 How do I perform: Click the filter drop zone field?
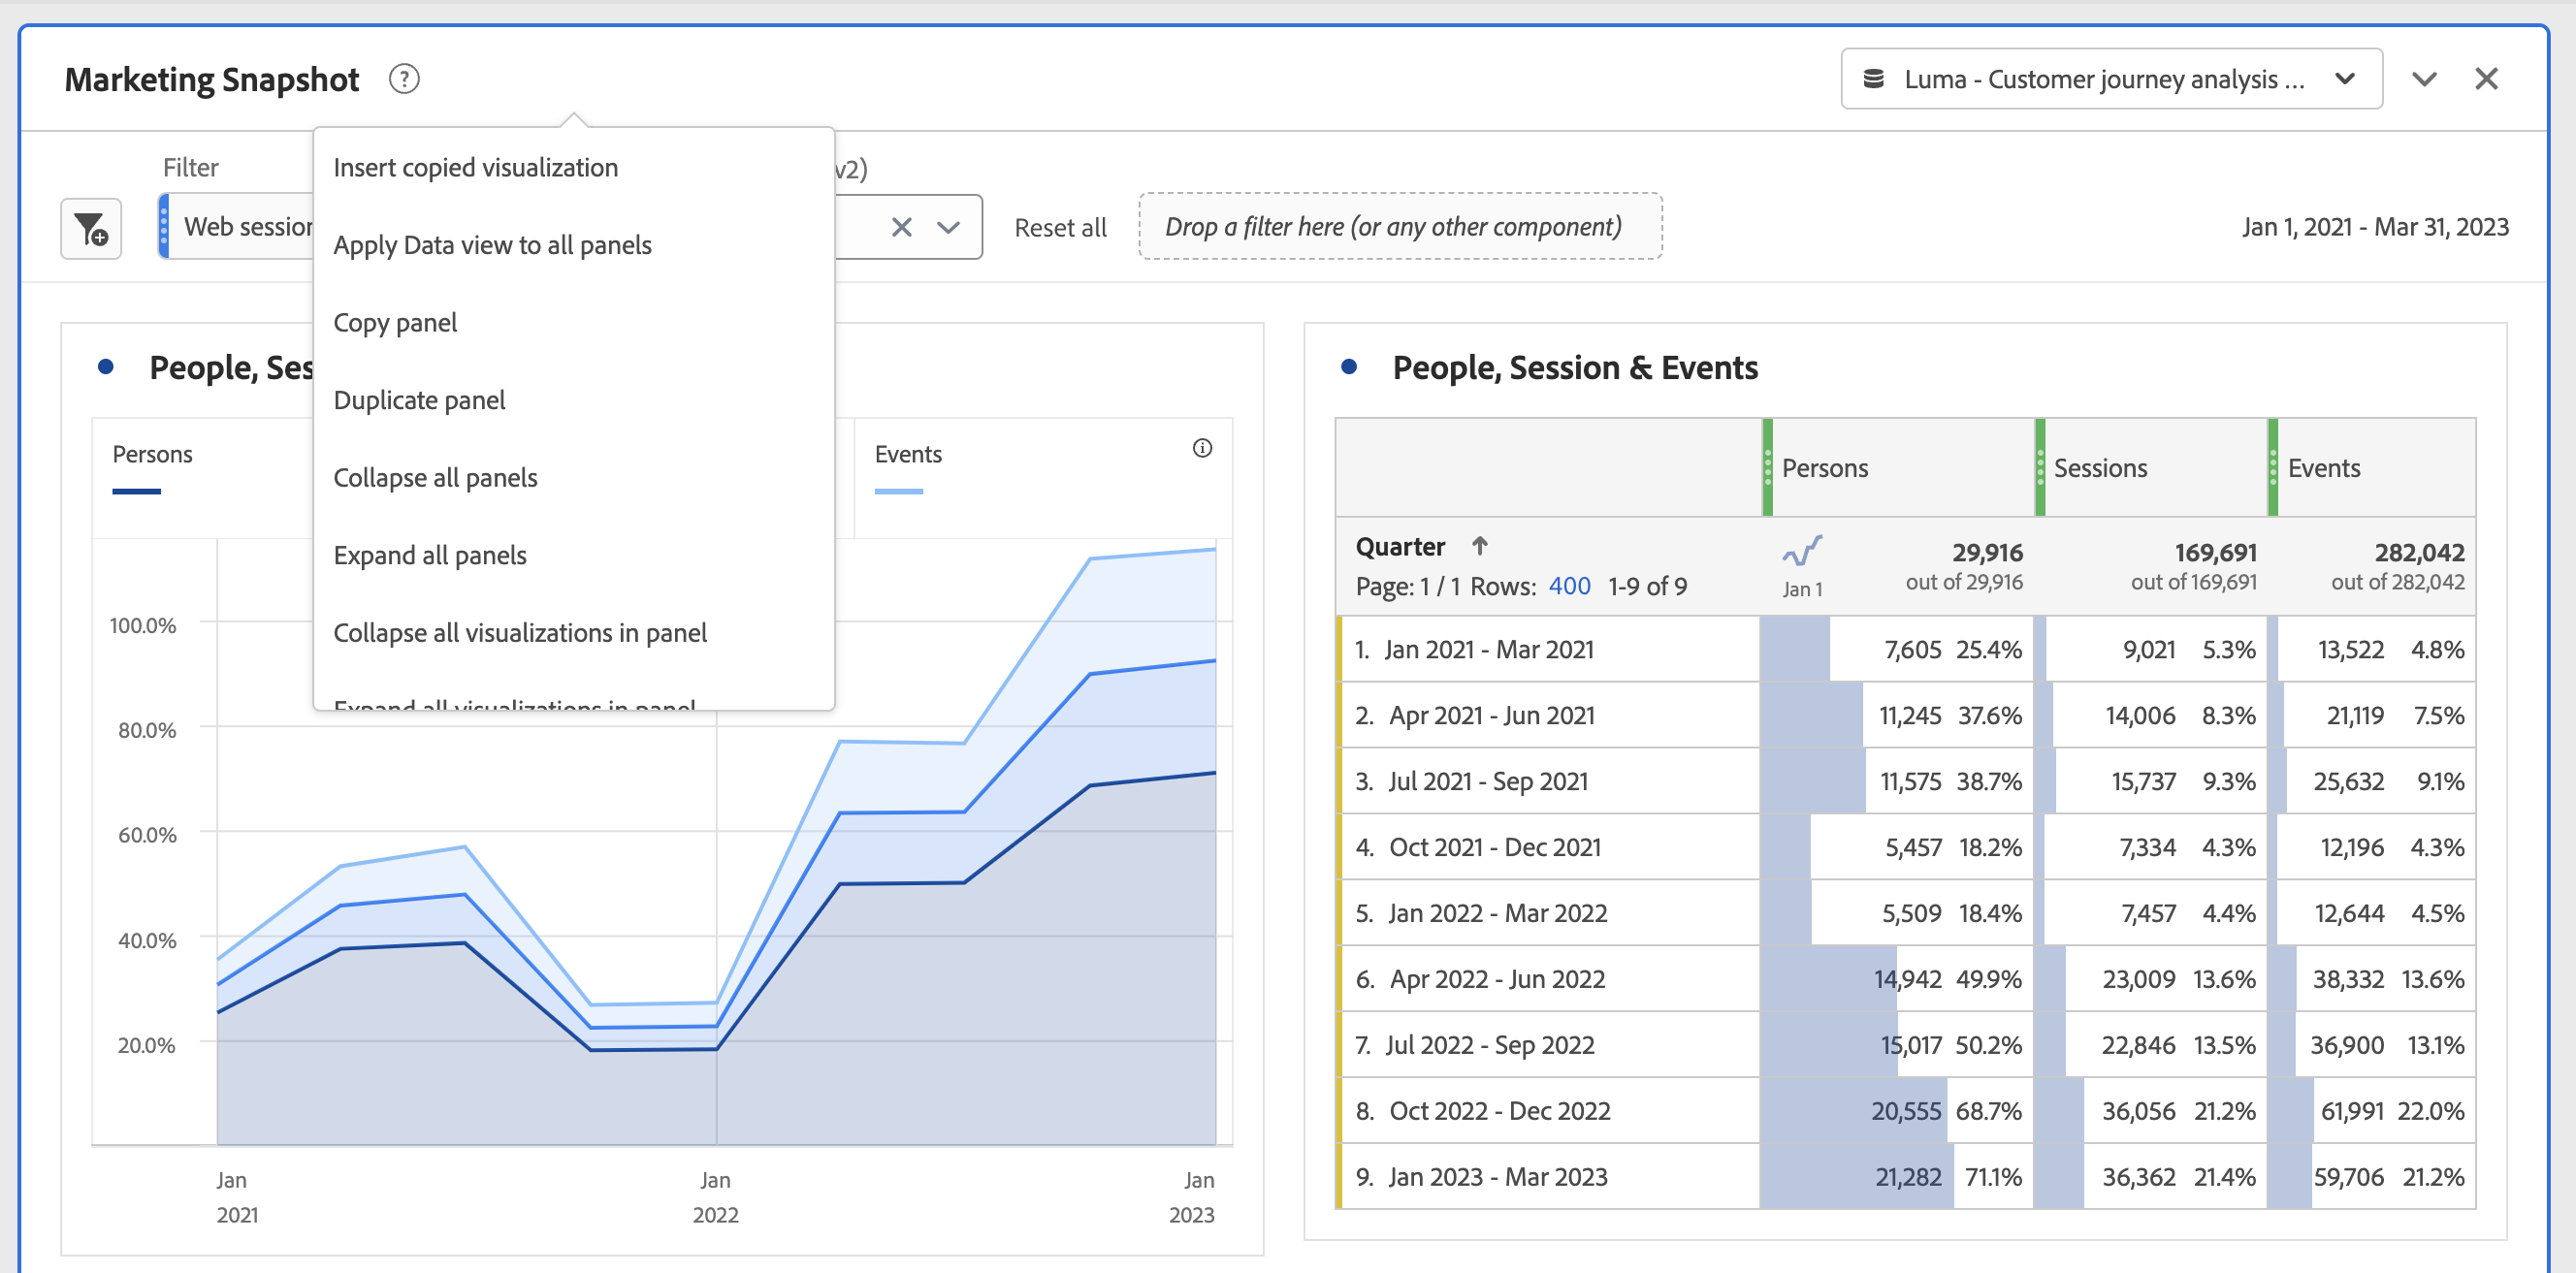click(x=1400, y=227)
